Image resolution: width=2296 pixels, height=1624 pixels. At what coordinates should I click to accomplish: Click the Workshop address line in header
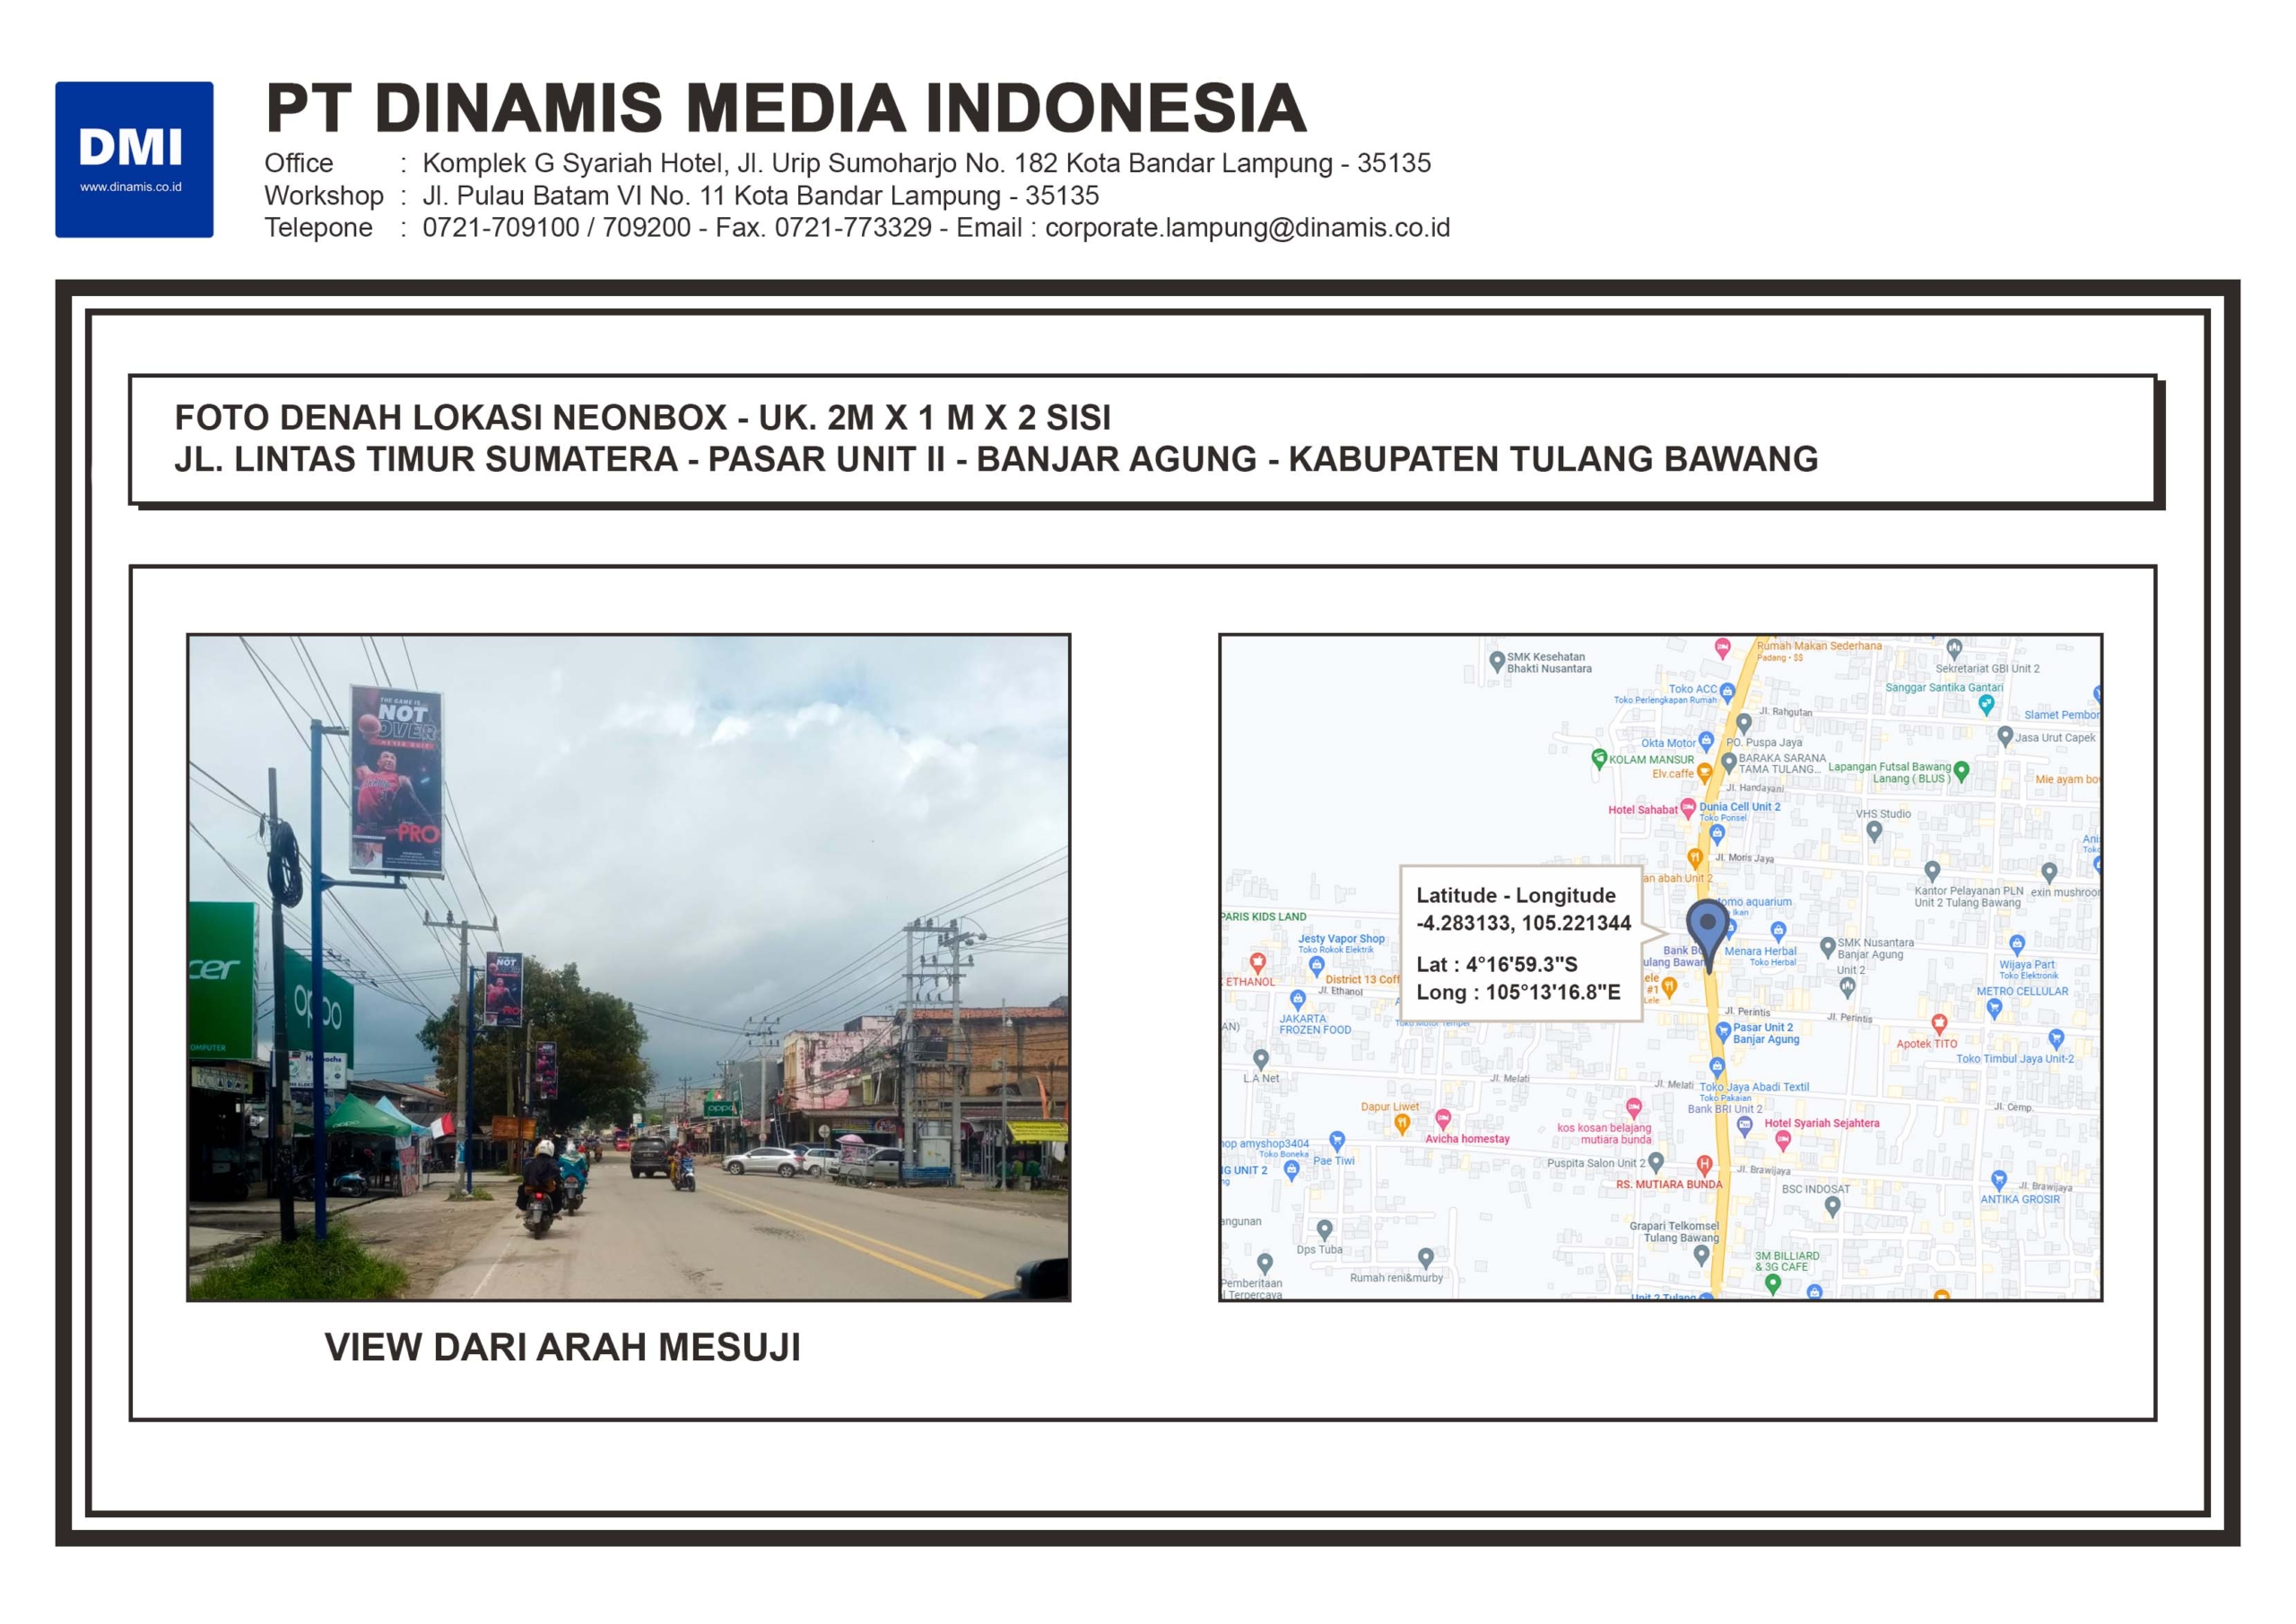(x=681, y=196)
